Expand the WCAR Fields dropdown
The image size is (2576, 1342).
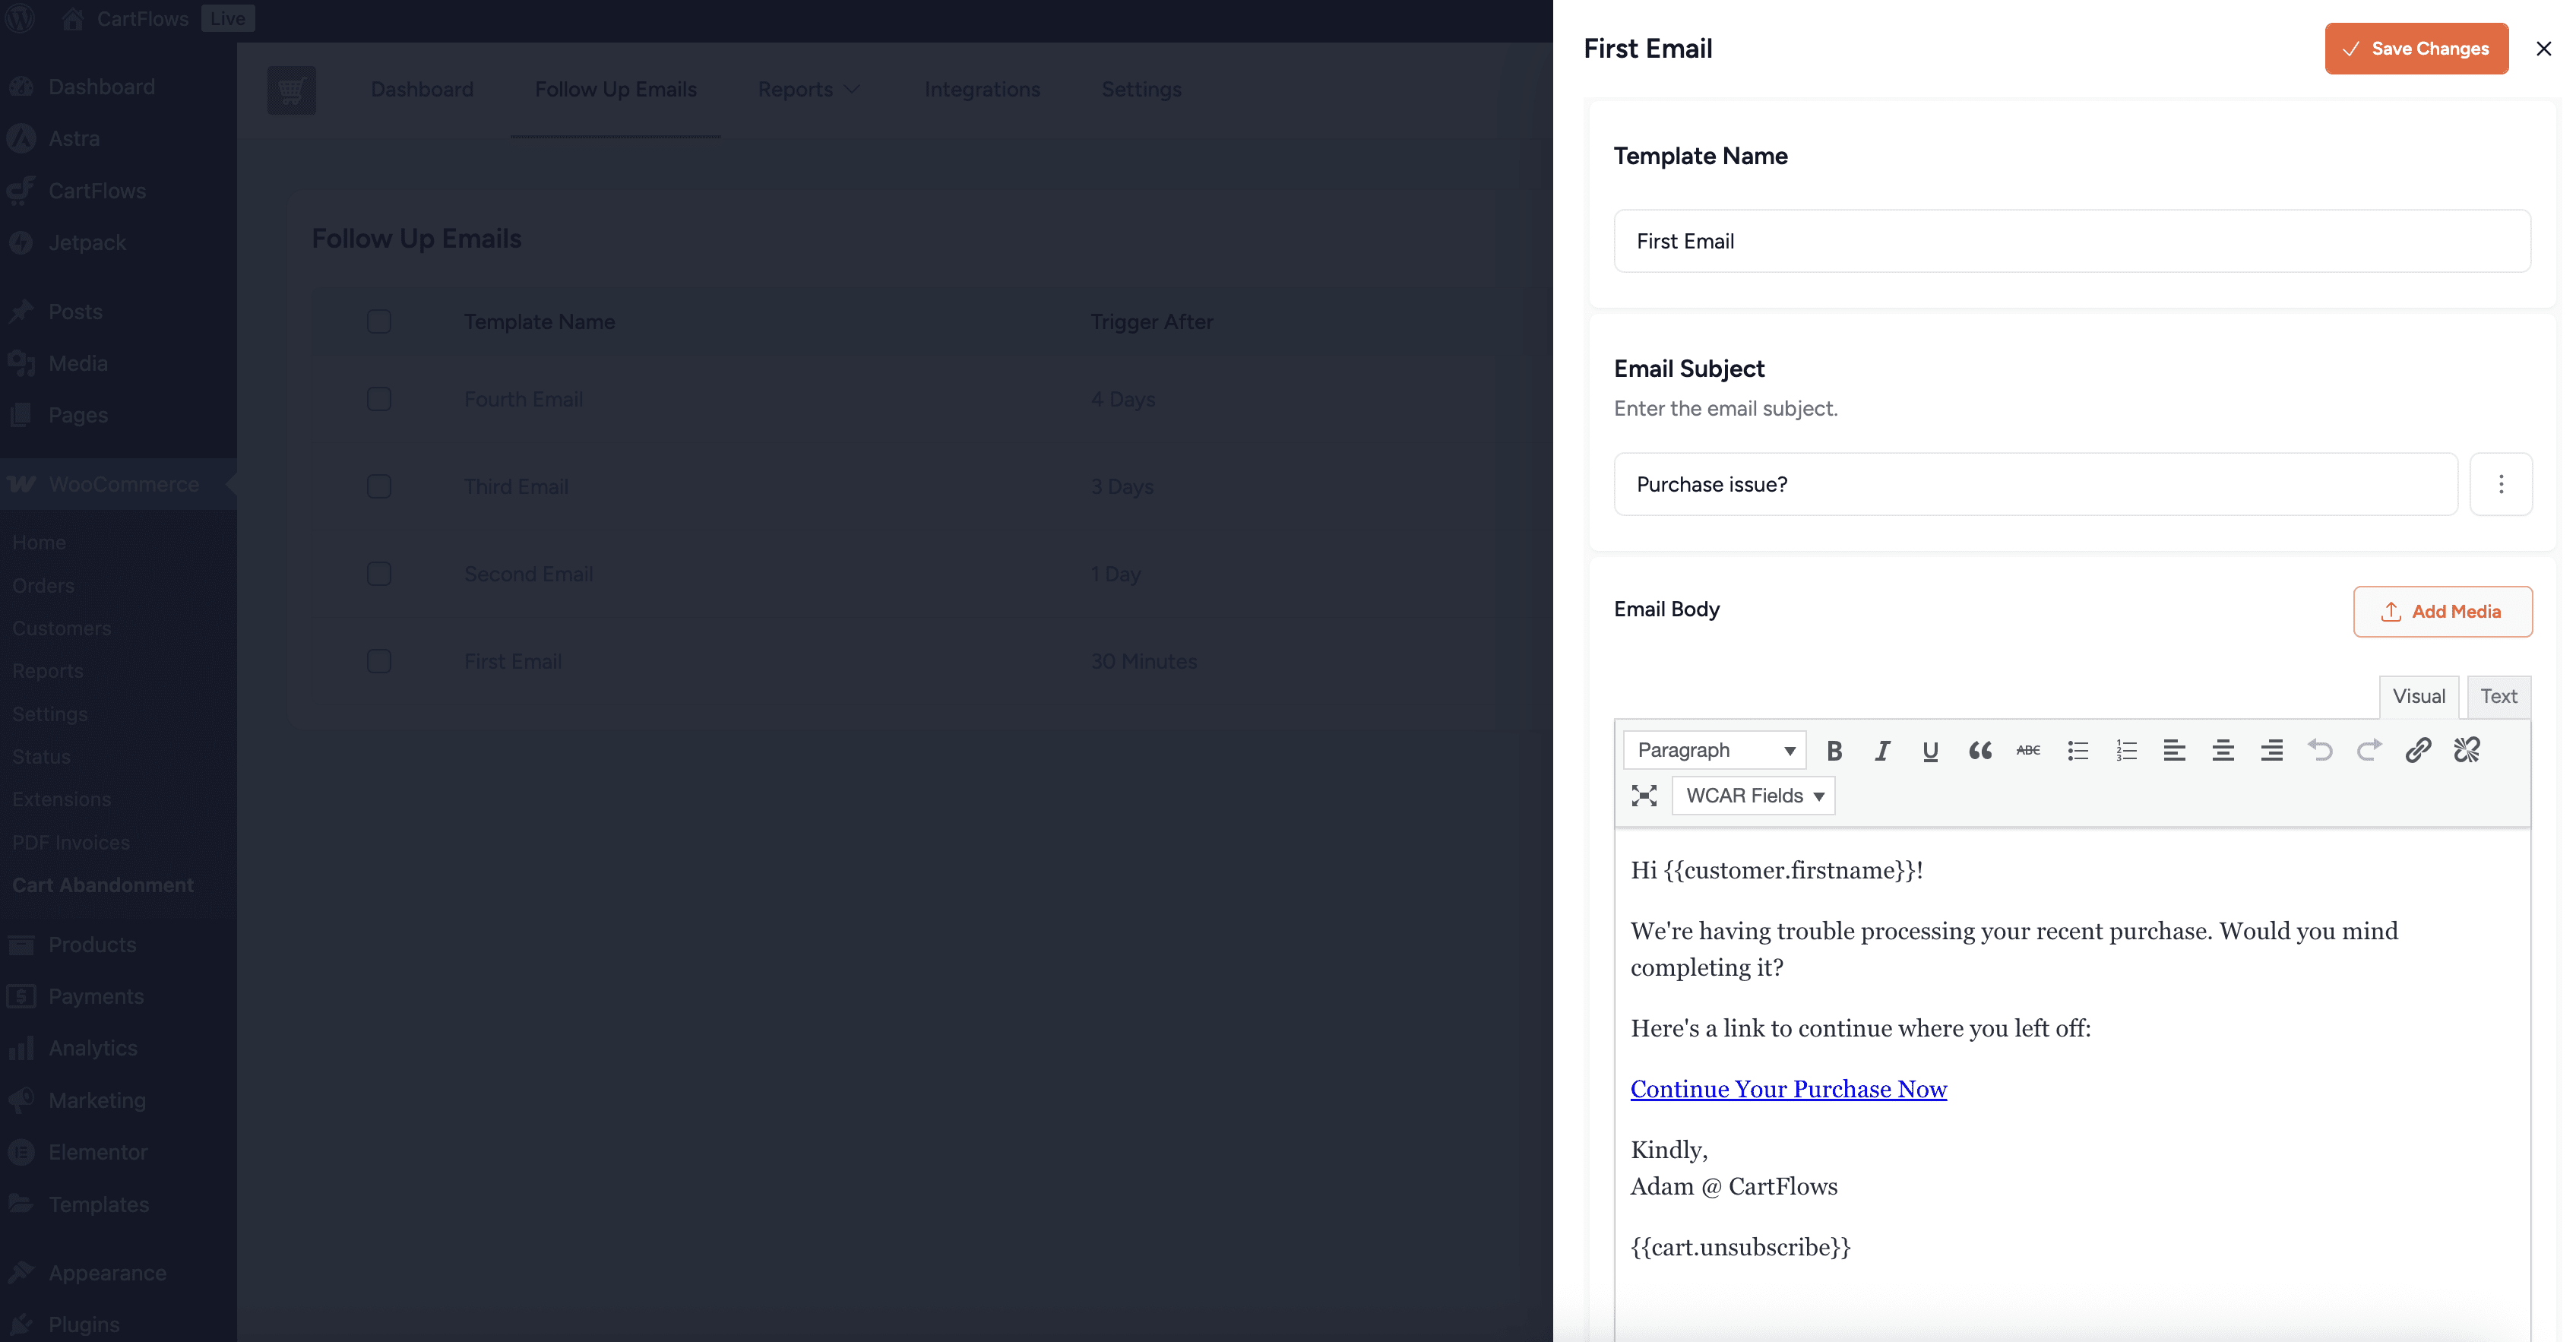(1754, 796)
